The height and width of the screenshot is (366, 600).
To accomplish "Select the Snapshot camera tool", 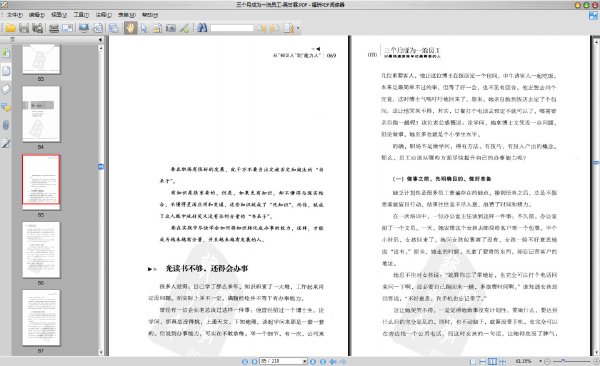I will tap(171, 28).
